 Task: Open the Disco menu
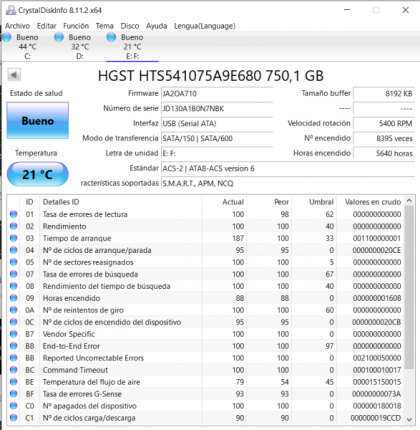130,26
